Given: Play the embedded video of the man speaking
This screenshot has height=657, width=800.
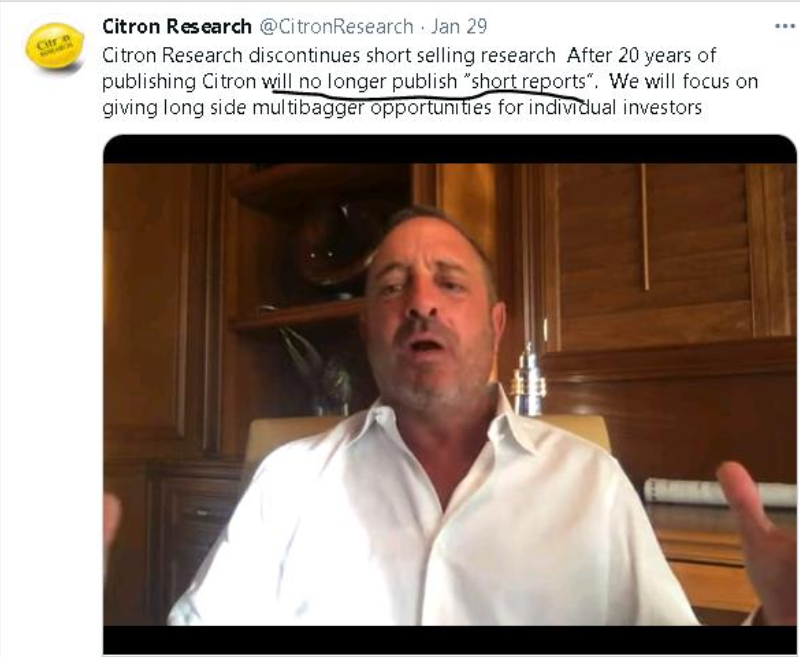Looking at the screenshot, I should point(449,395).
